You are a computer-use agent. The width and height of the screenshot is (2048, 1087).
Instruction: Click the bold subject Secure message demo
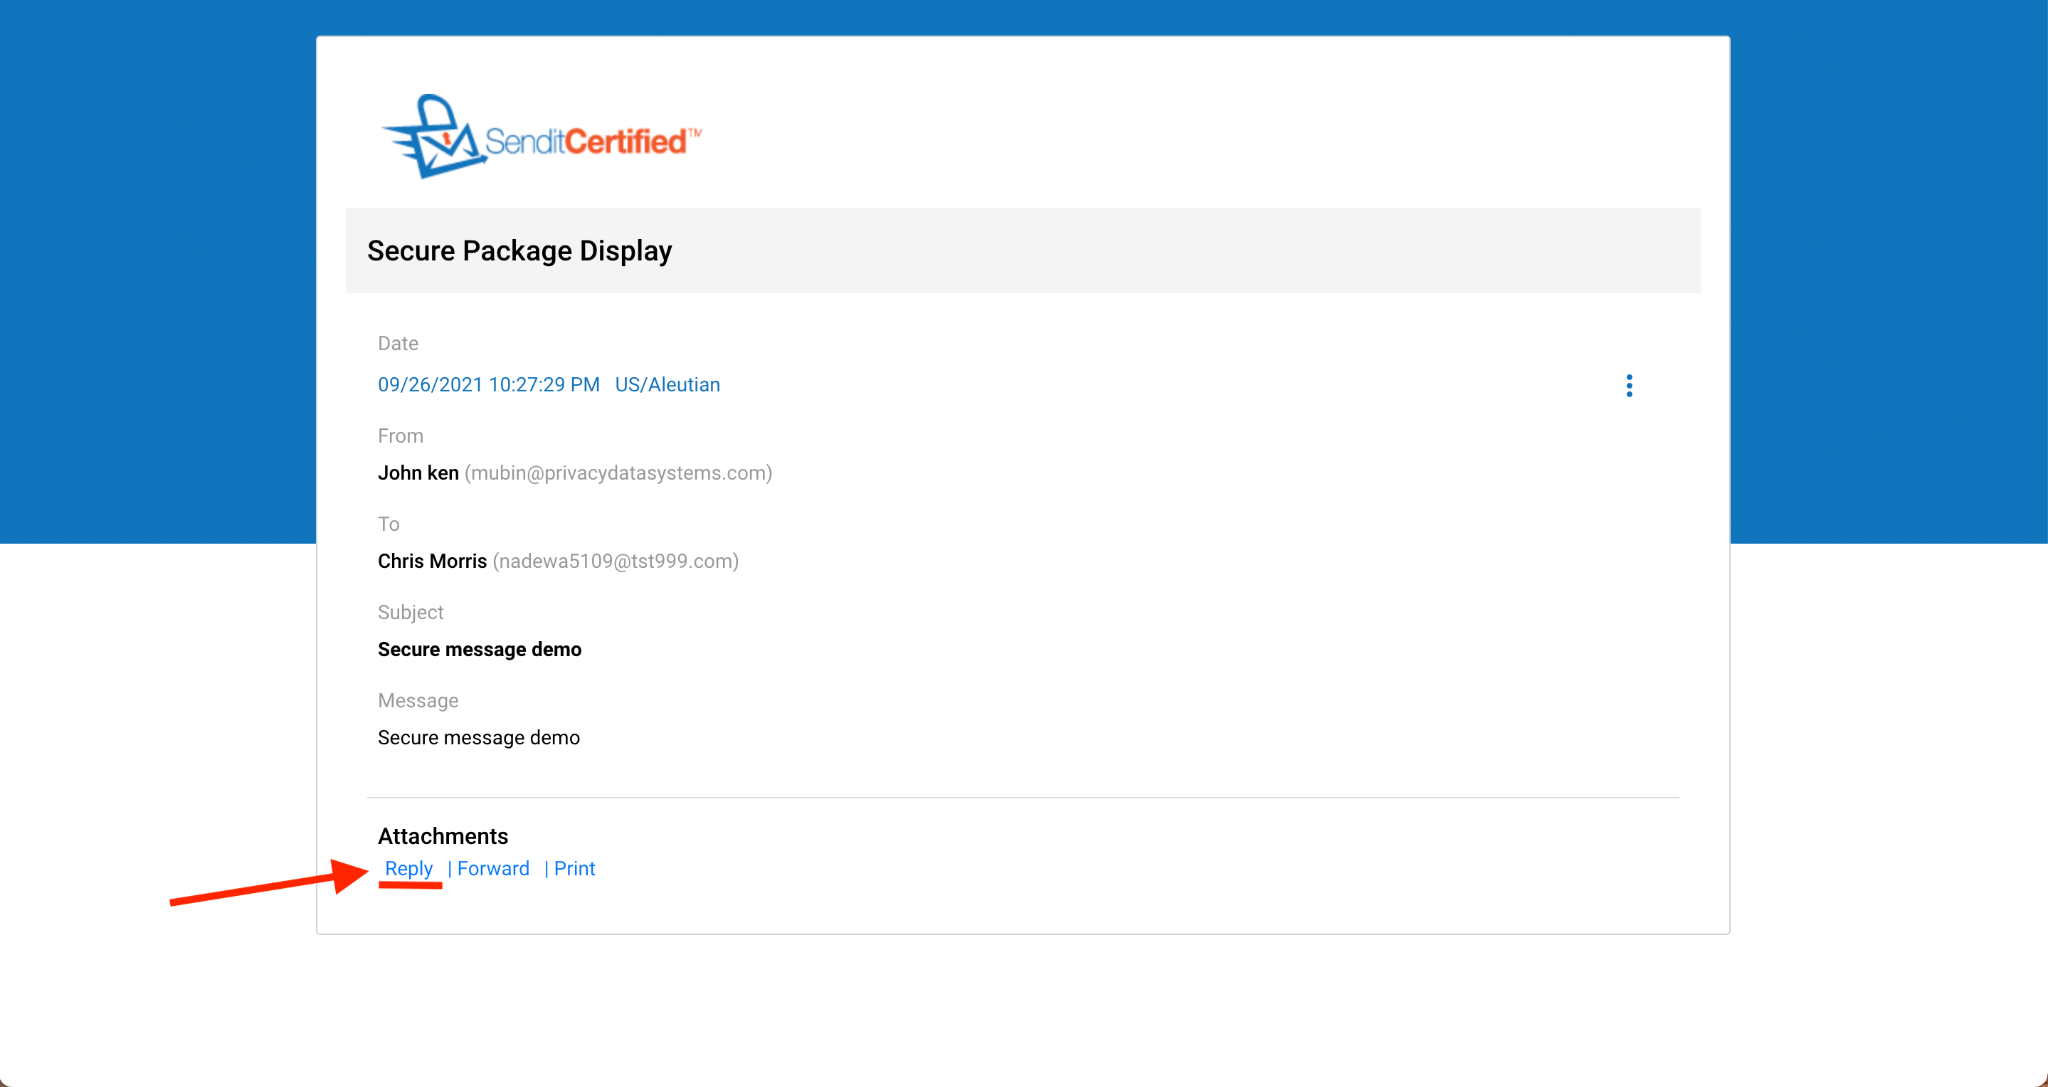click(x=479, y=649)
